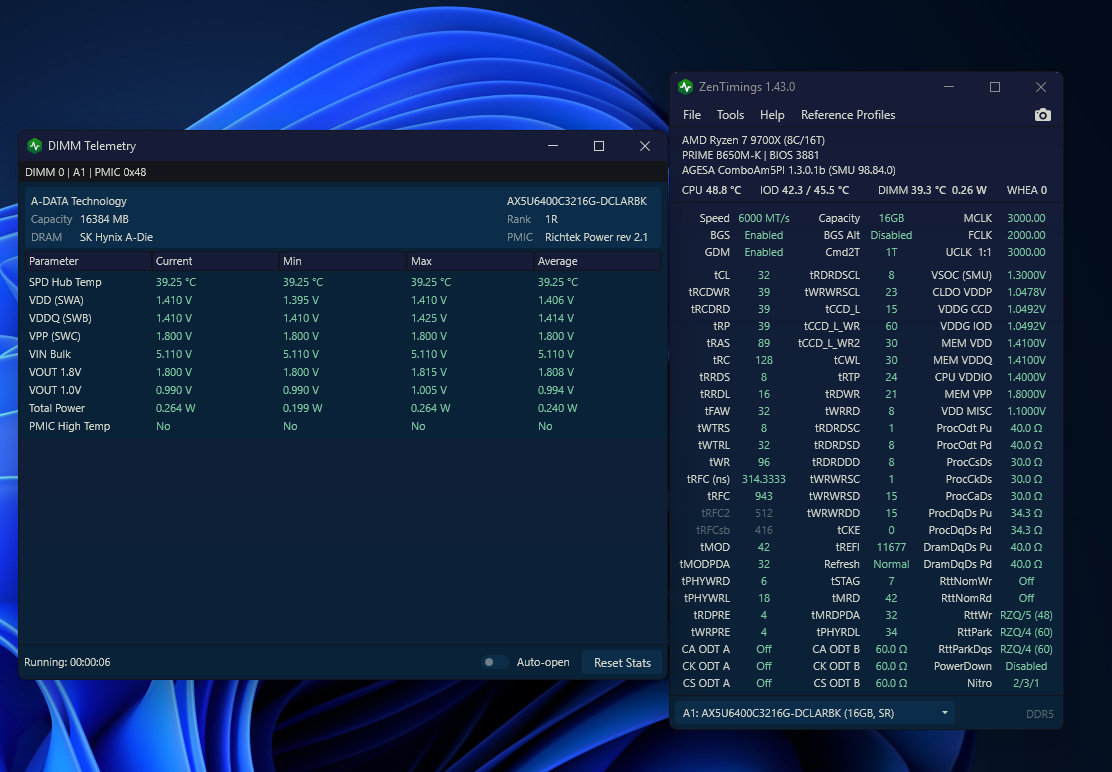Close the ZenTimings window
Image resolution: width=1112 pixels, height=772 pixels.
click(x=1040, y=86)
